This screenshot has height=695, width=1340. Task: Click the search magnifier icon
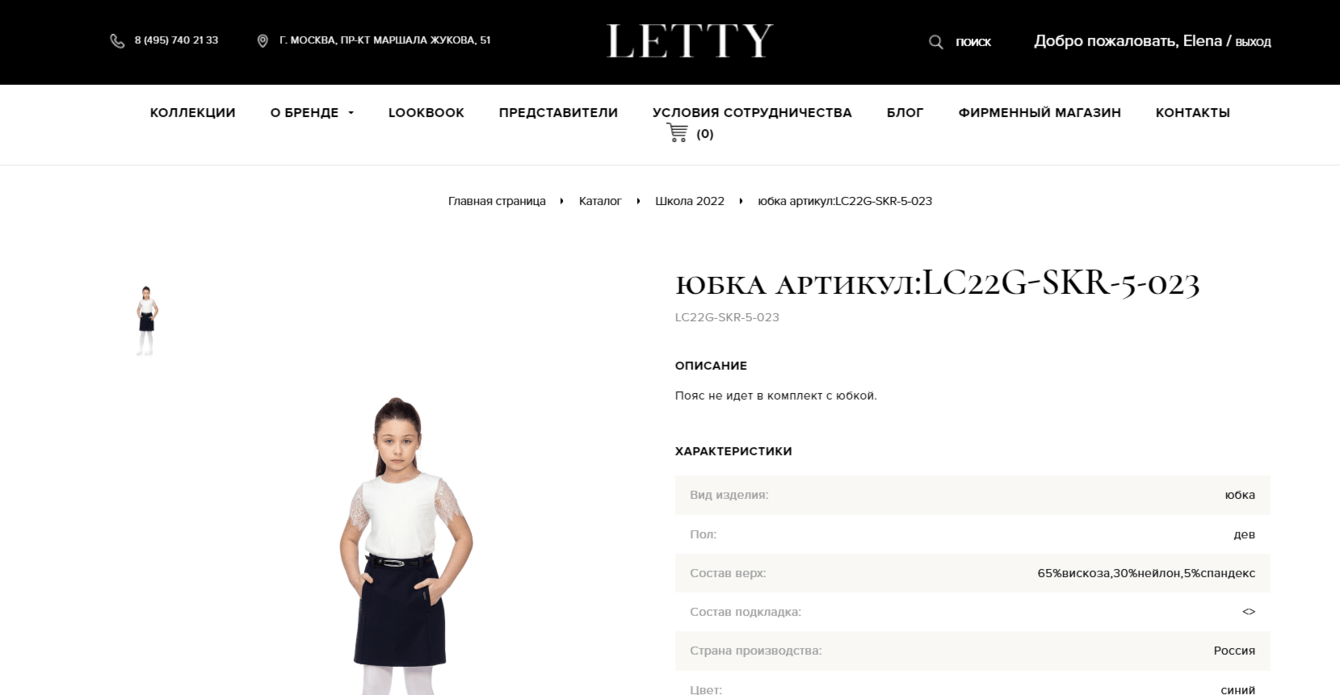[936, 42]
